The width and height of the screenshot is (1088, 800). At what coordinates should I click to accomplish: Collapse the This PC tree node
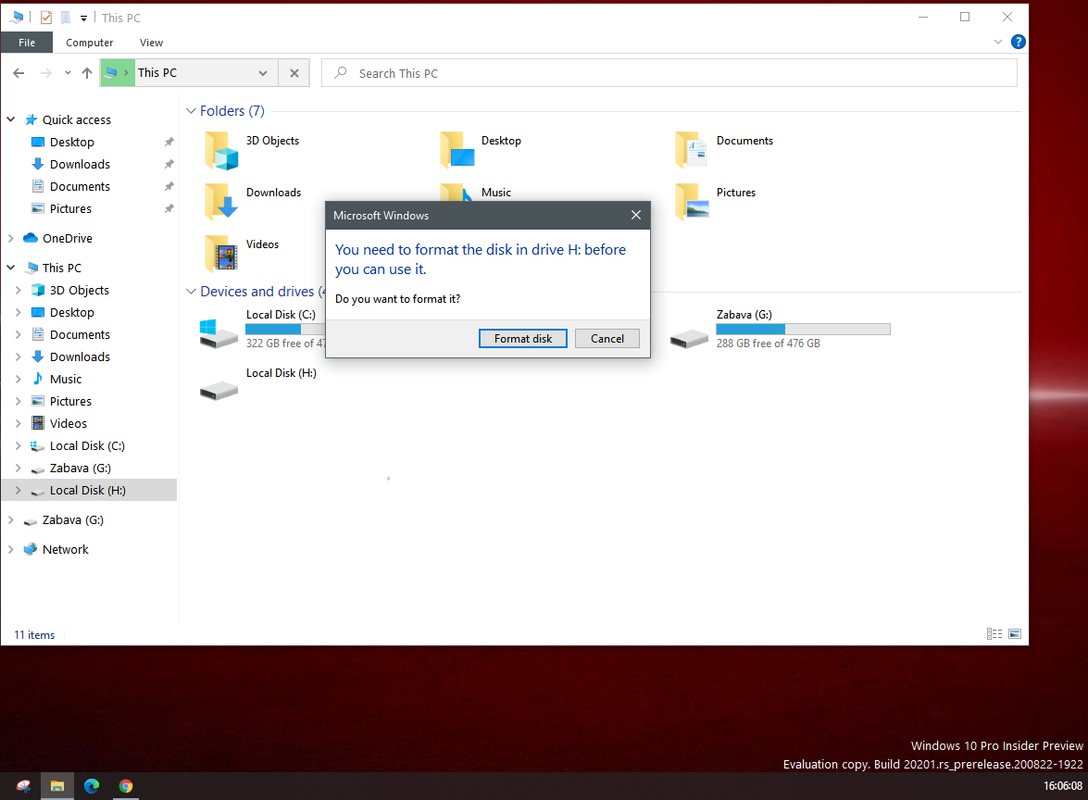(x=11, y=268)
